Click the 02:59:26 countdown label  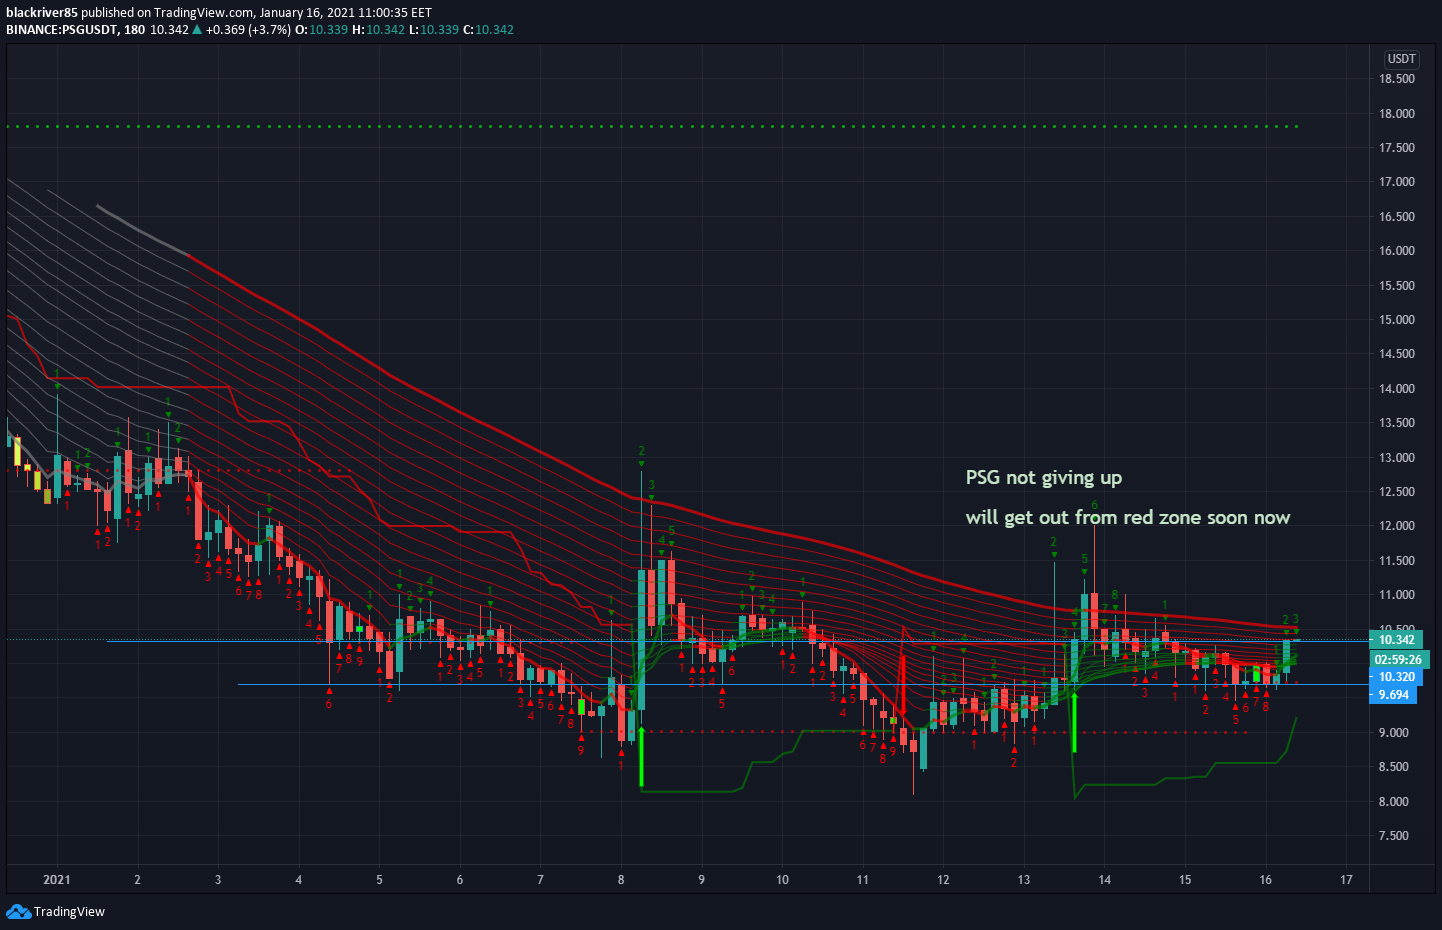1398,660
